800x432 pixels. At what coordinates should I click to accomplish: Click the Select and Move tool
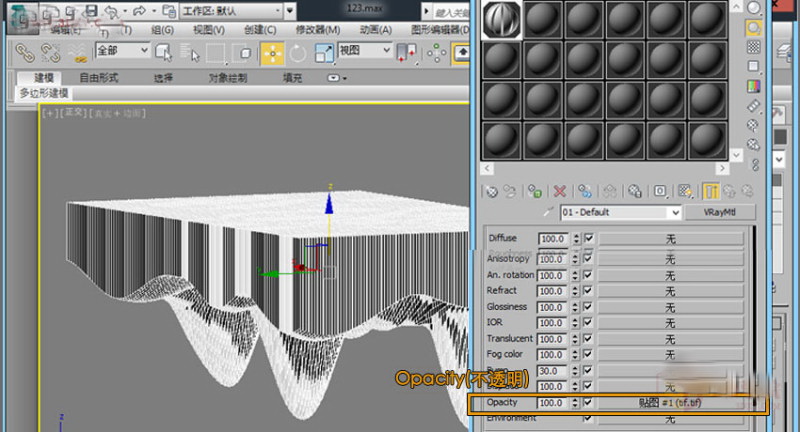pos(270,52)
